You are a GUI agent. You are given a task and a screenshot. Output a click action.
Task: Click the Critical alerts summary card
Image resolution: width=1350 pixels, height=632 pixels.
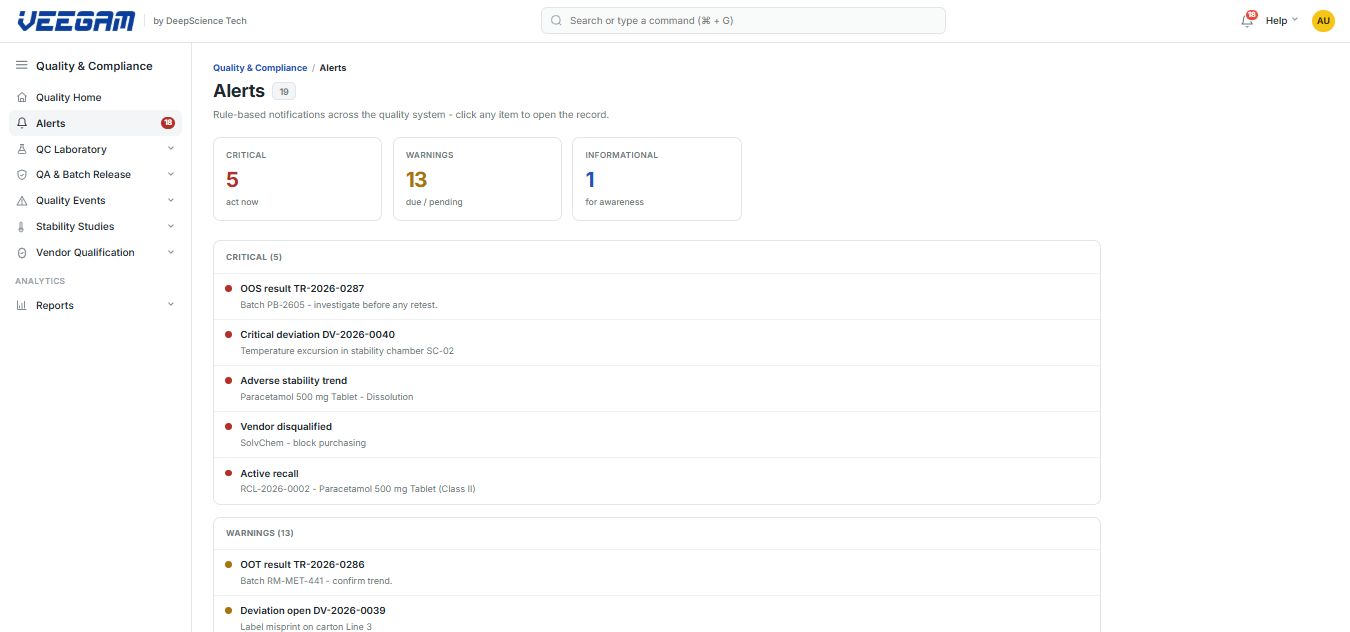point(297,179)
